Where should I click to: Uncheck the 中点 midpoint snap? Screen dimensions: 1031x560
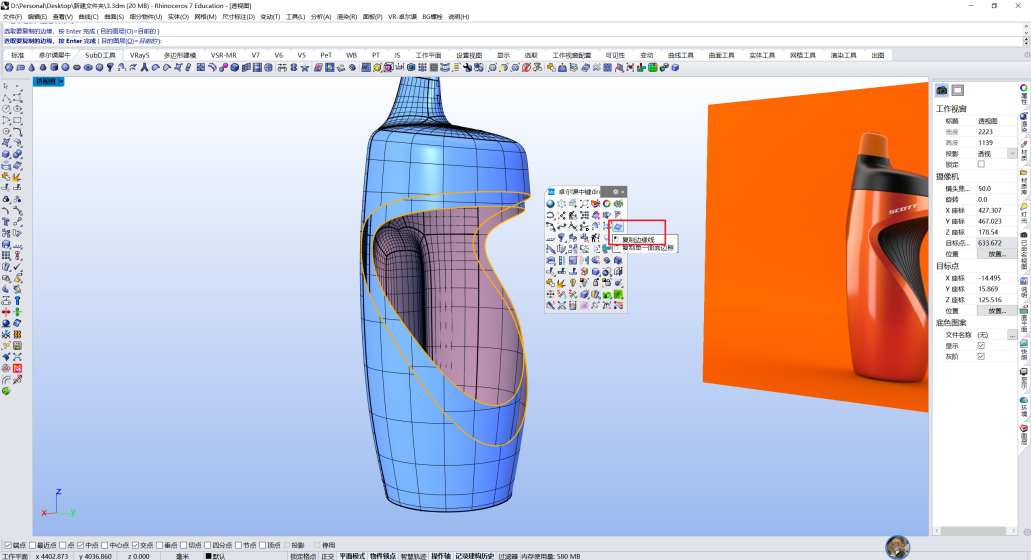(x=80, y=545)
